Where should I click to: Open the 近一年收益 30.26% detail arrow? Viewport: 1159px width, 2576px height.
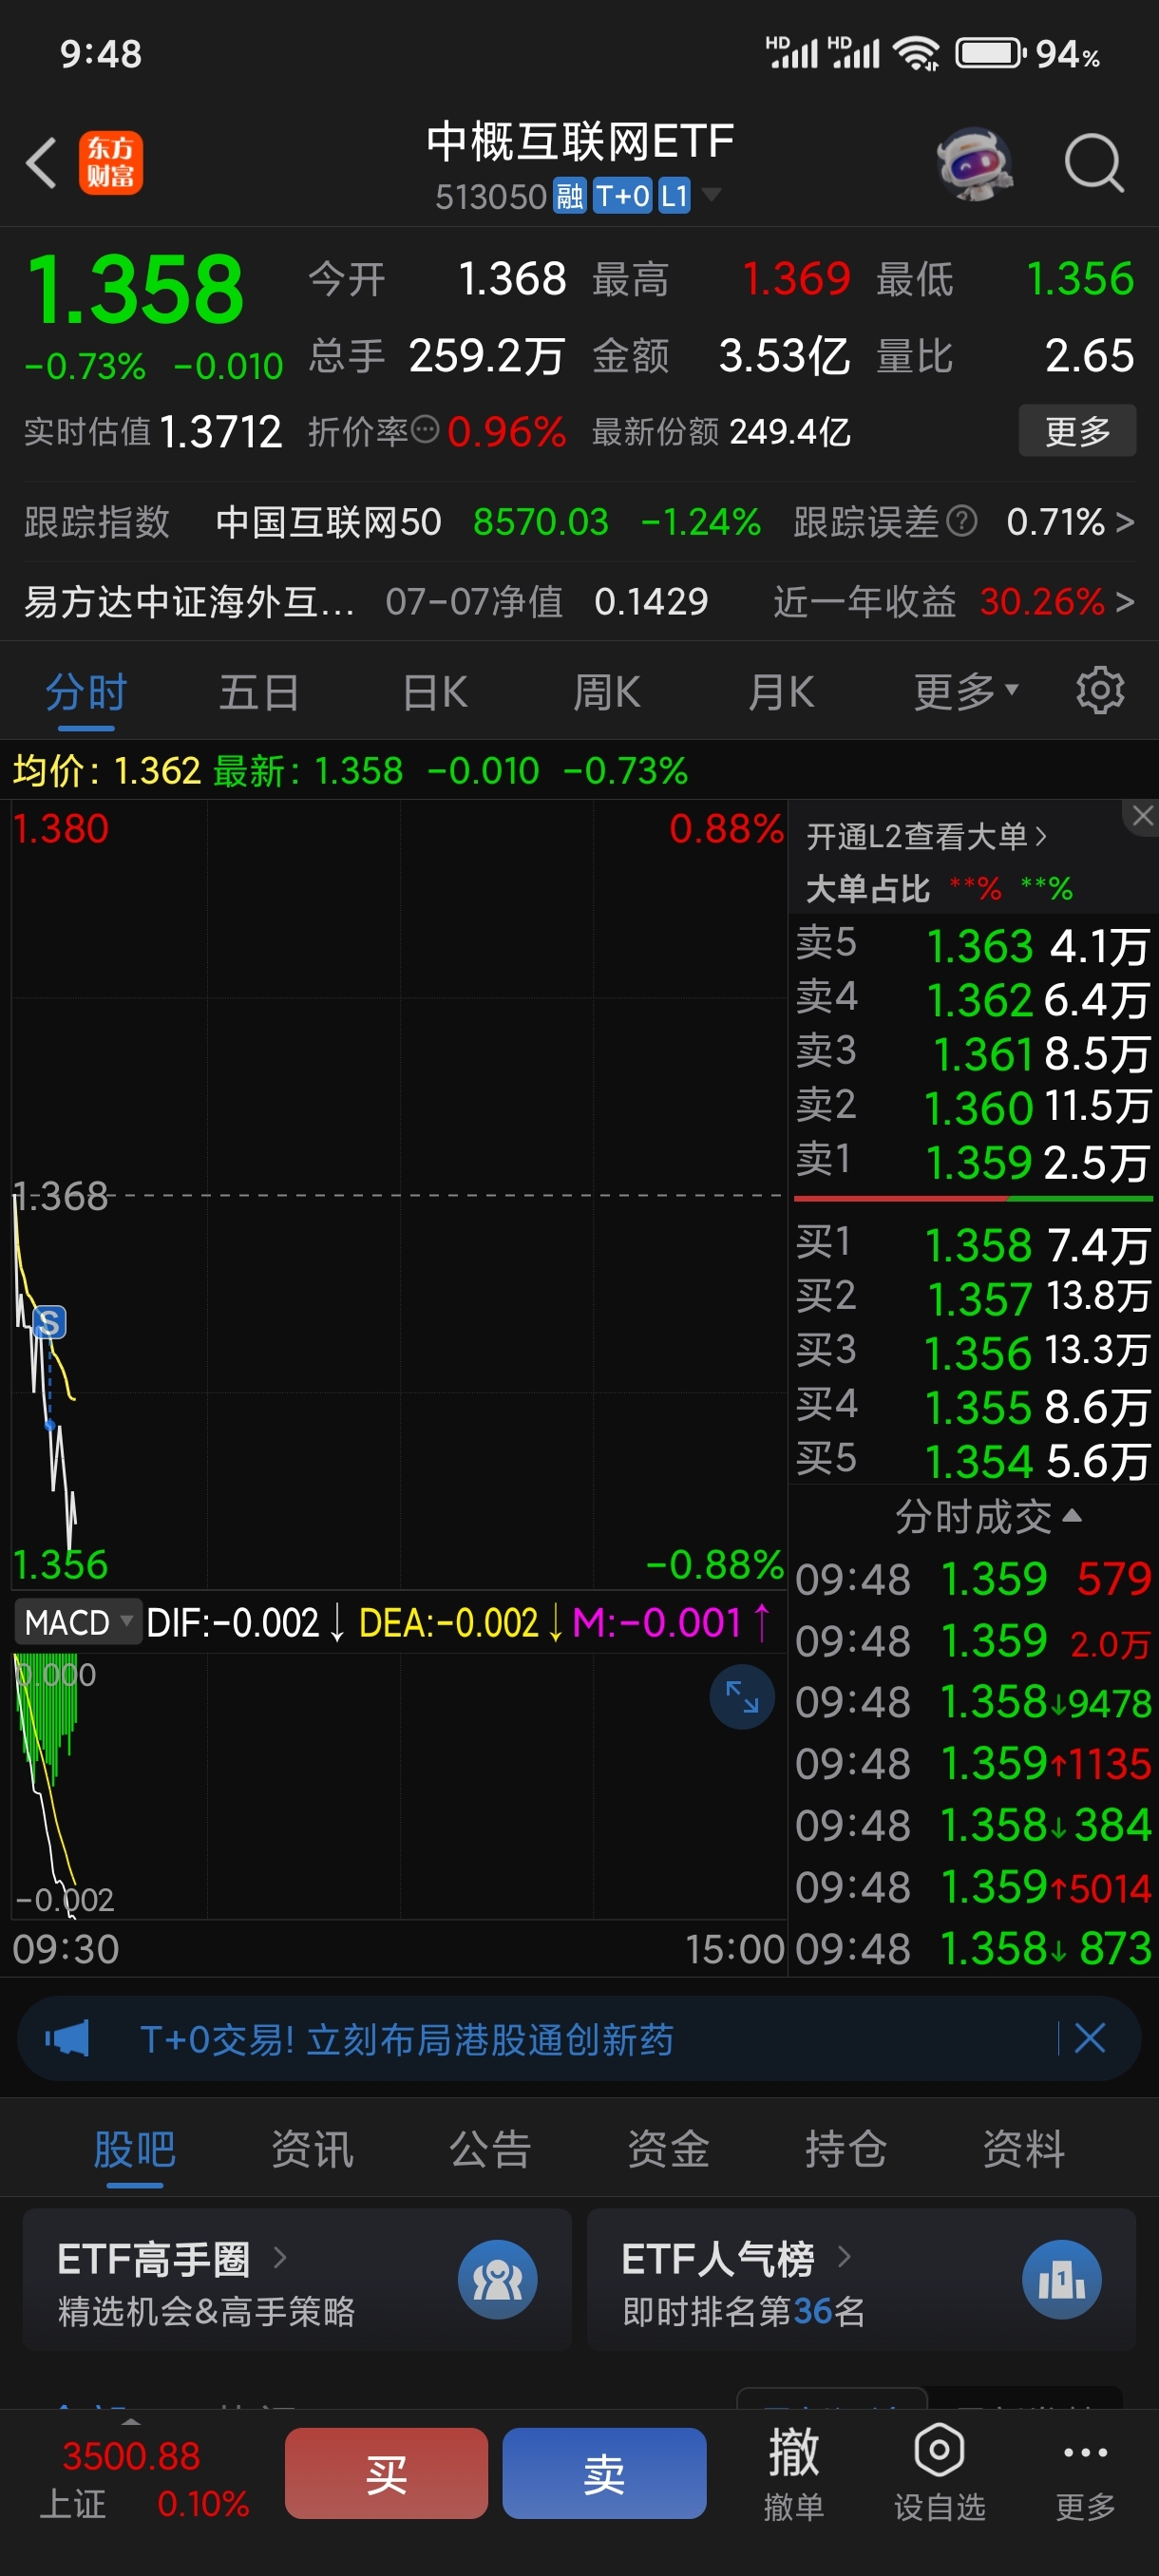click(1125, 601)
